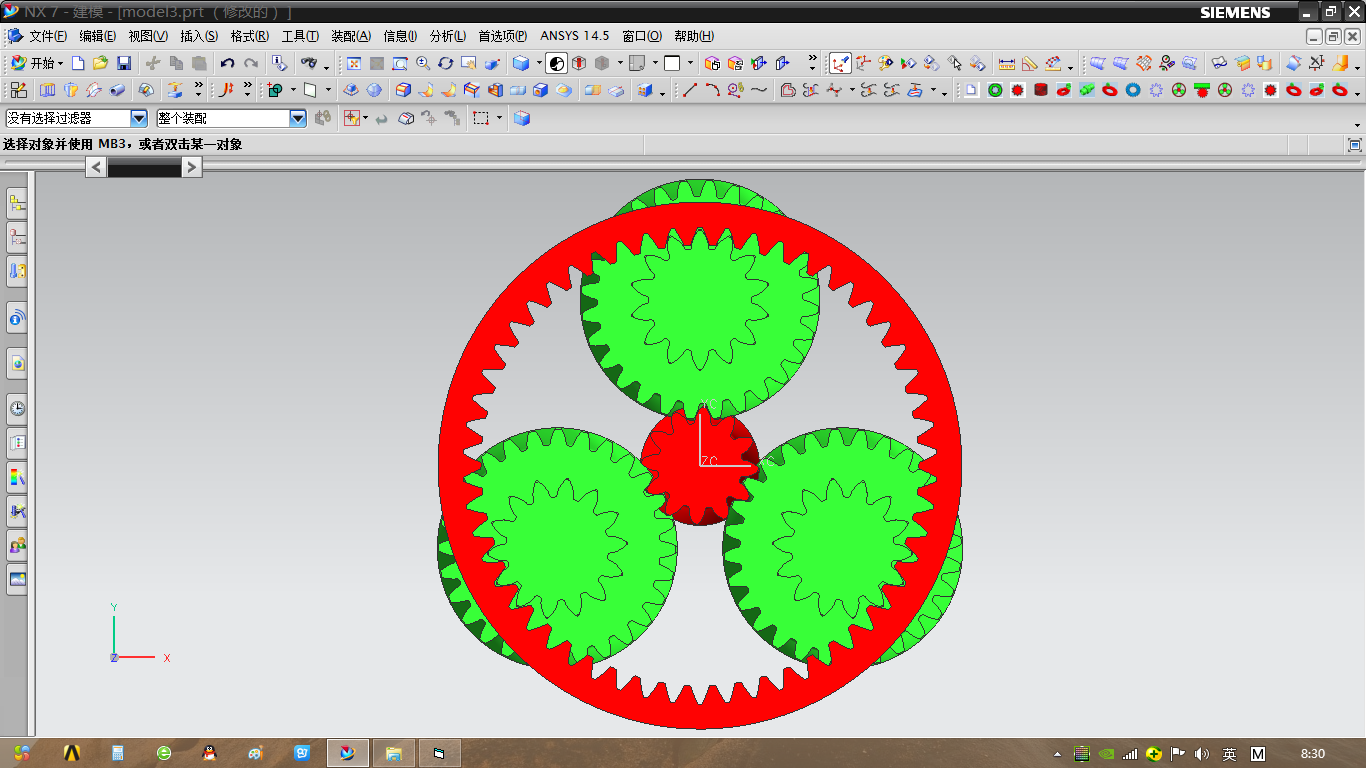
Task: Click the green ring gear icon
Action: pos(995,90)
